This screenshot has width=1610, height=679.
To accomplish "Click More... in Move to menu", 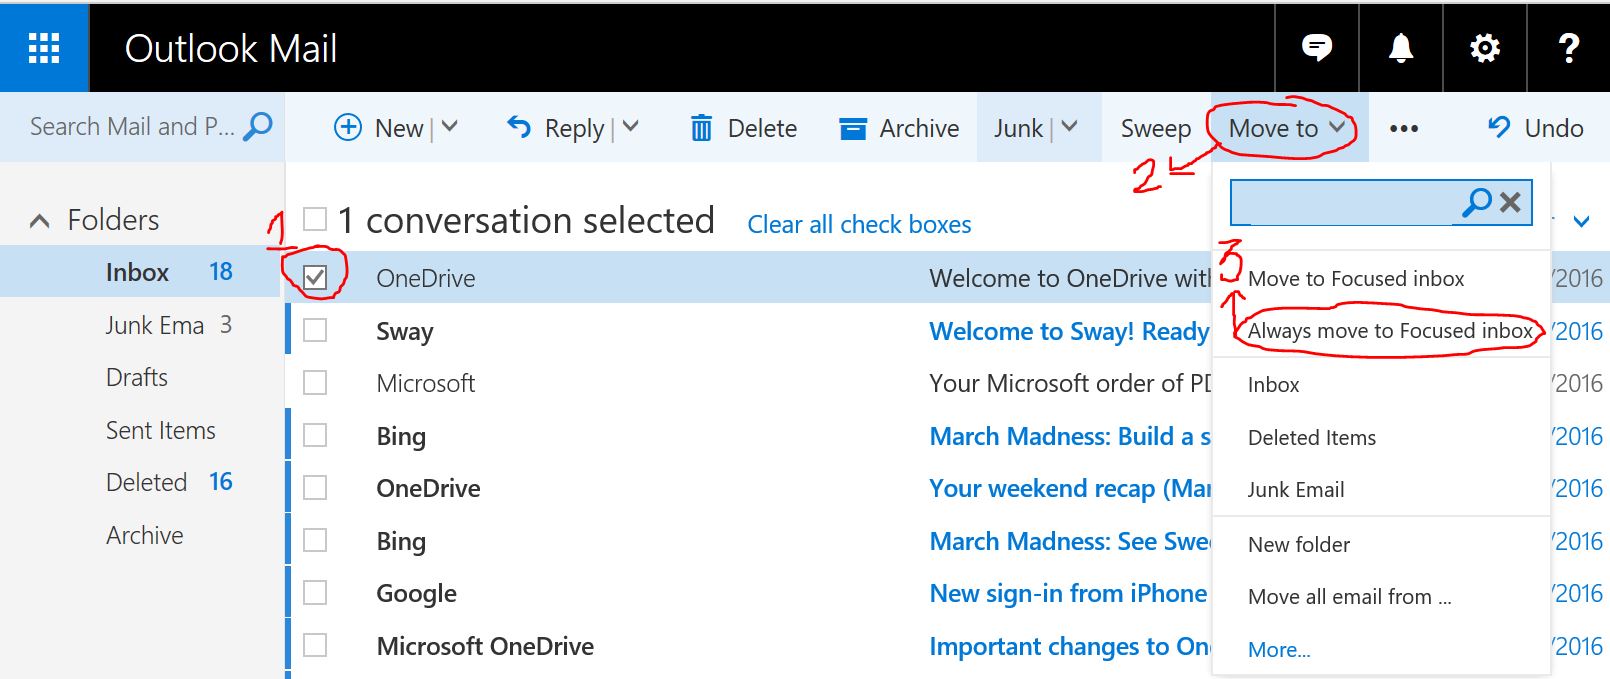I will [x=1279, y=650].
